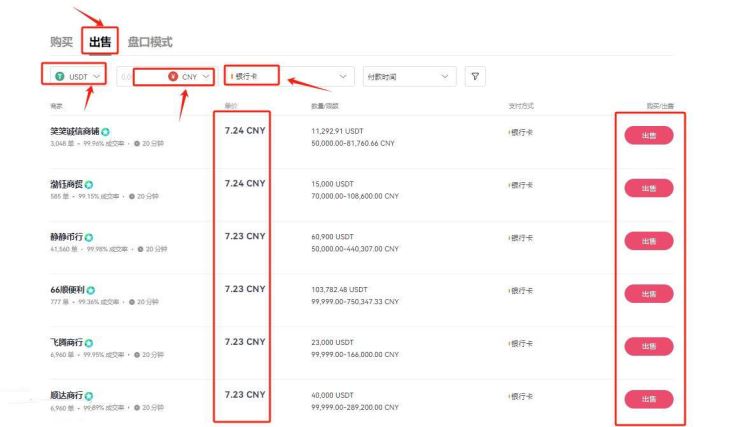Open the 银行卡 payment method dropdown
The image size is (750, 427).
click(290, 77)
